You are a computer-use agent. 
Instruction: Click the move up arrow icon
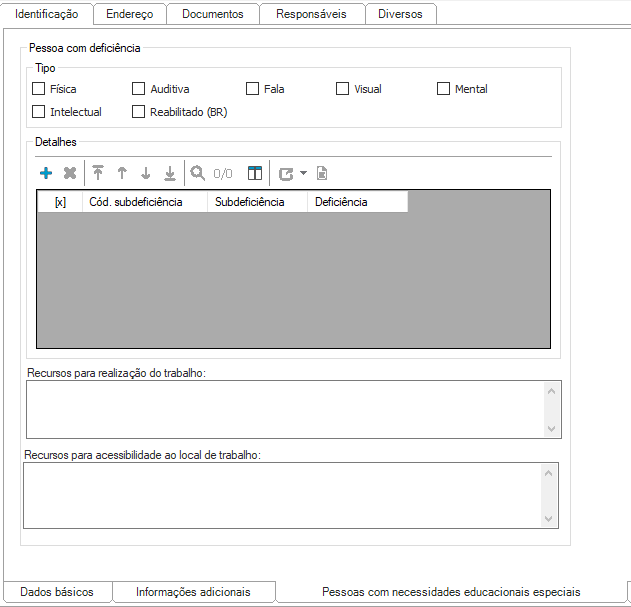122,173
